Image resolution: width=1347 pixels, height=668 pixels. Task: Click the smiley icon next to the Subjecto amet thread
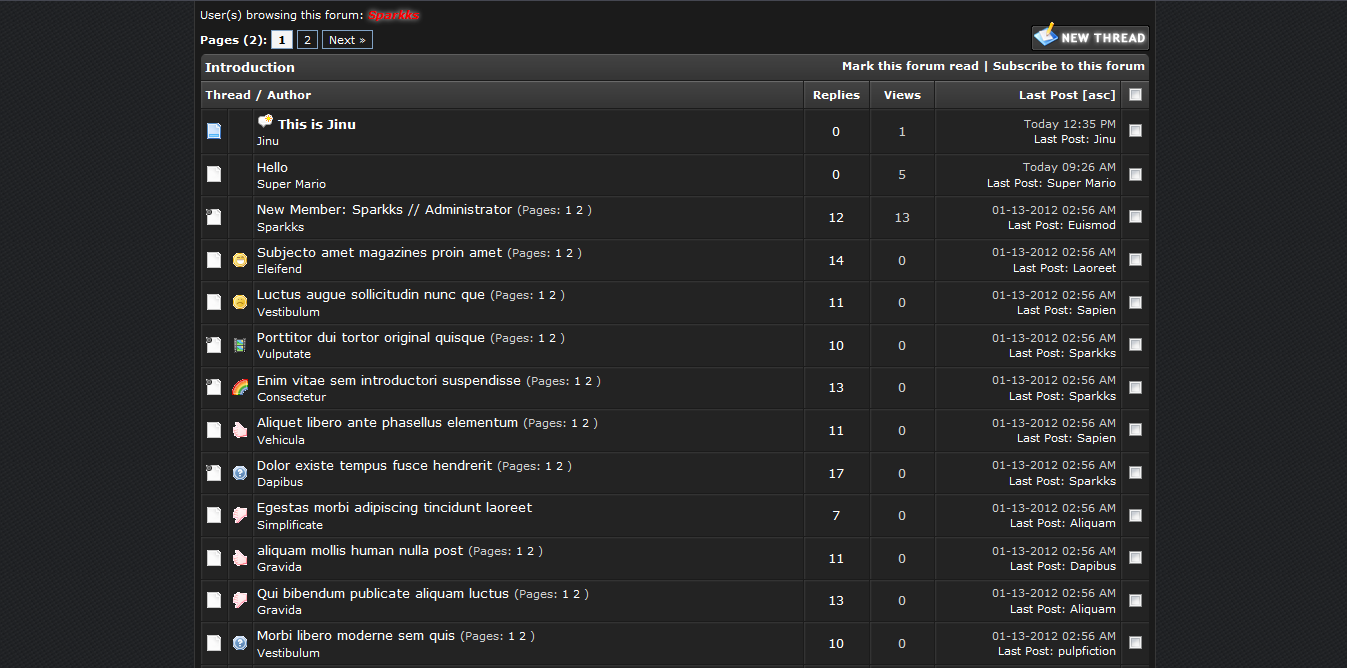click(240, 260)
